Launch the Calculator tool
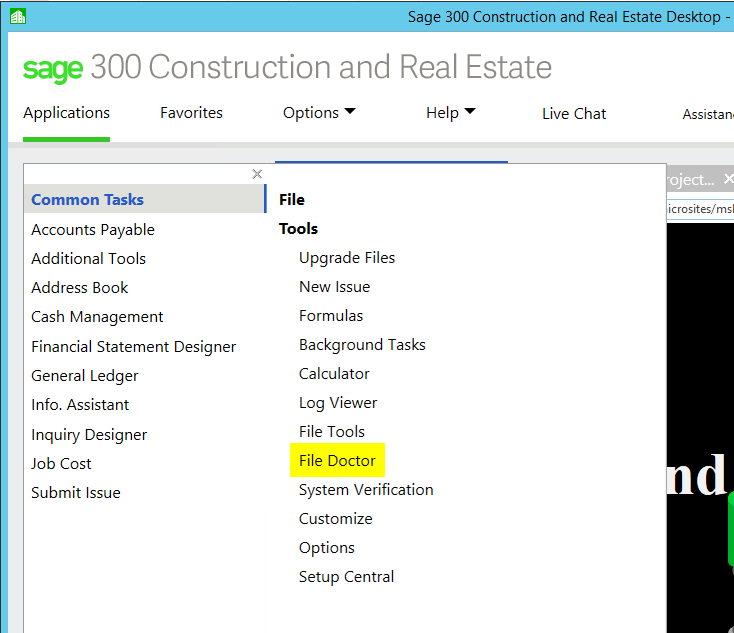Screen dimensions: 734x633 (x=334, y=374)
